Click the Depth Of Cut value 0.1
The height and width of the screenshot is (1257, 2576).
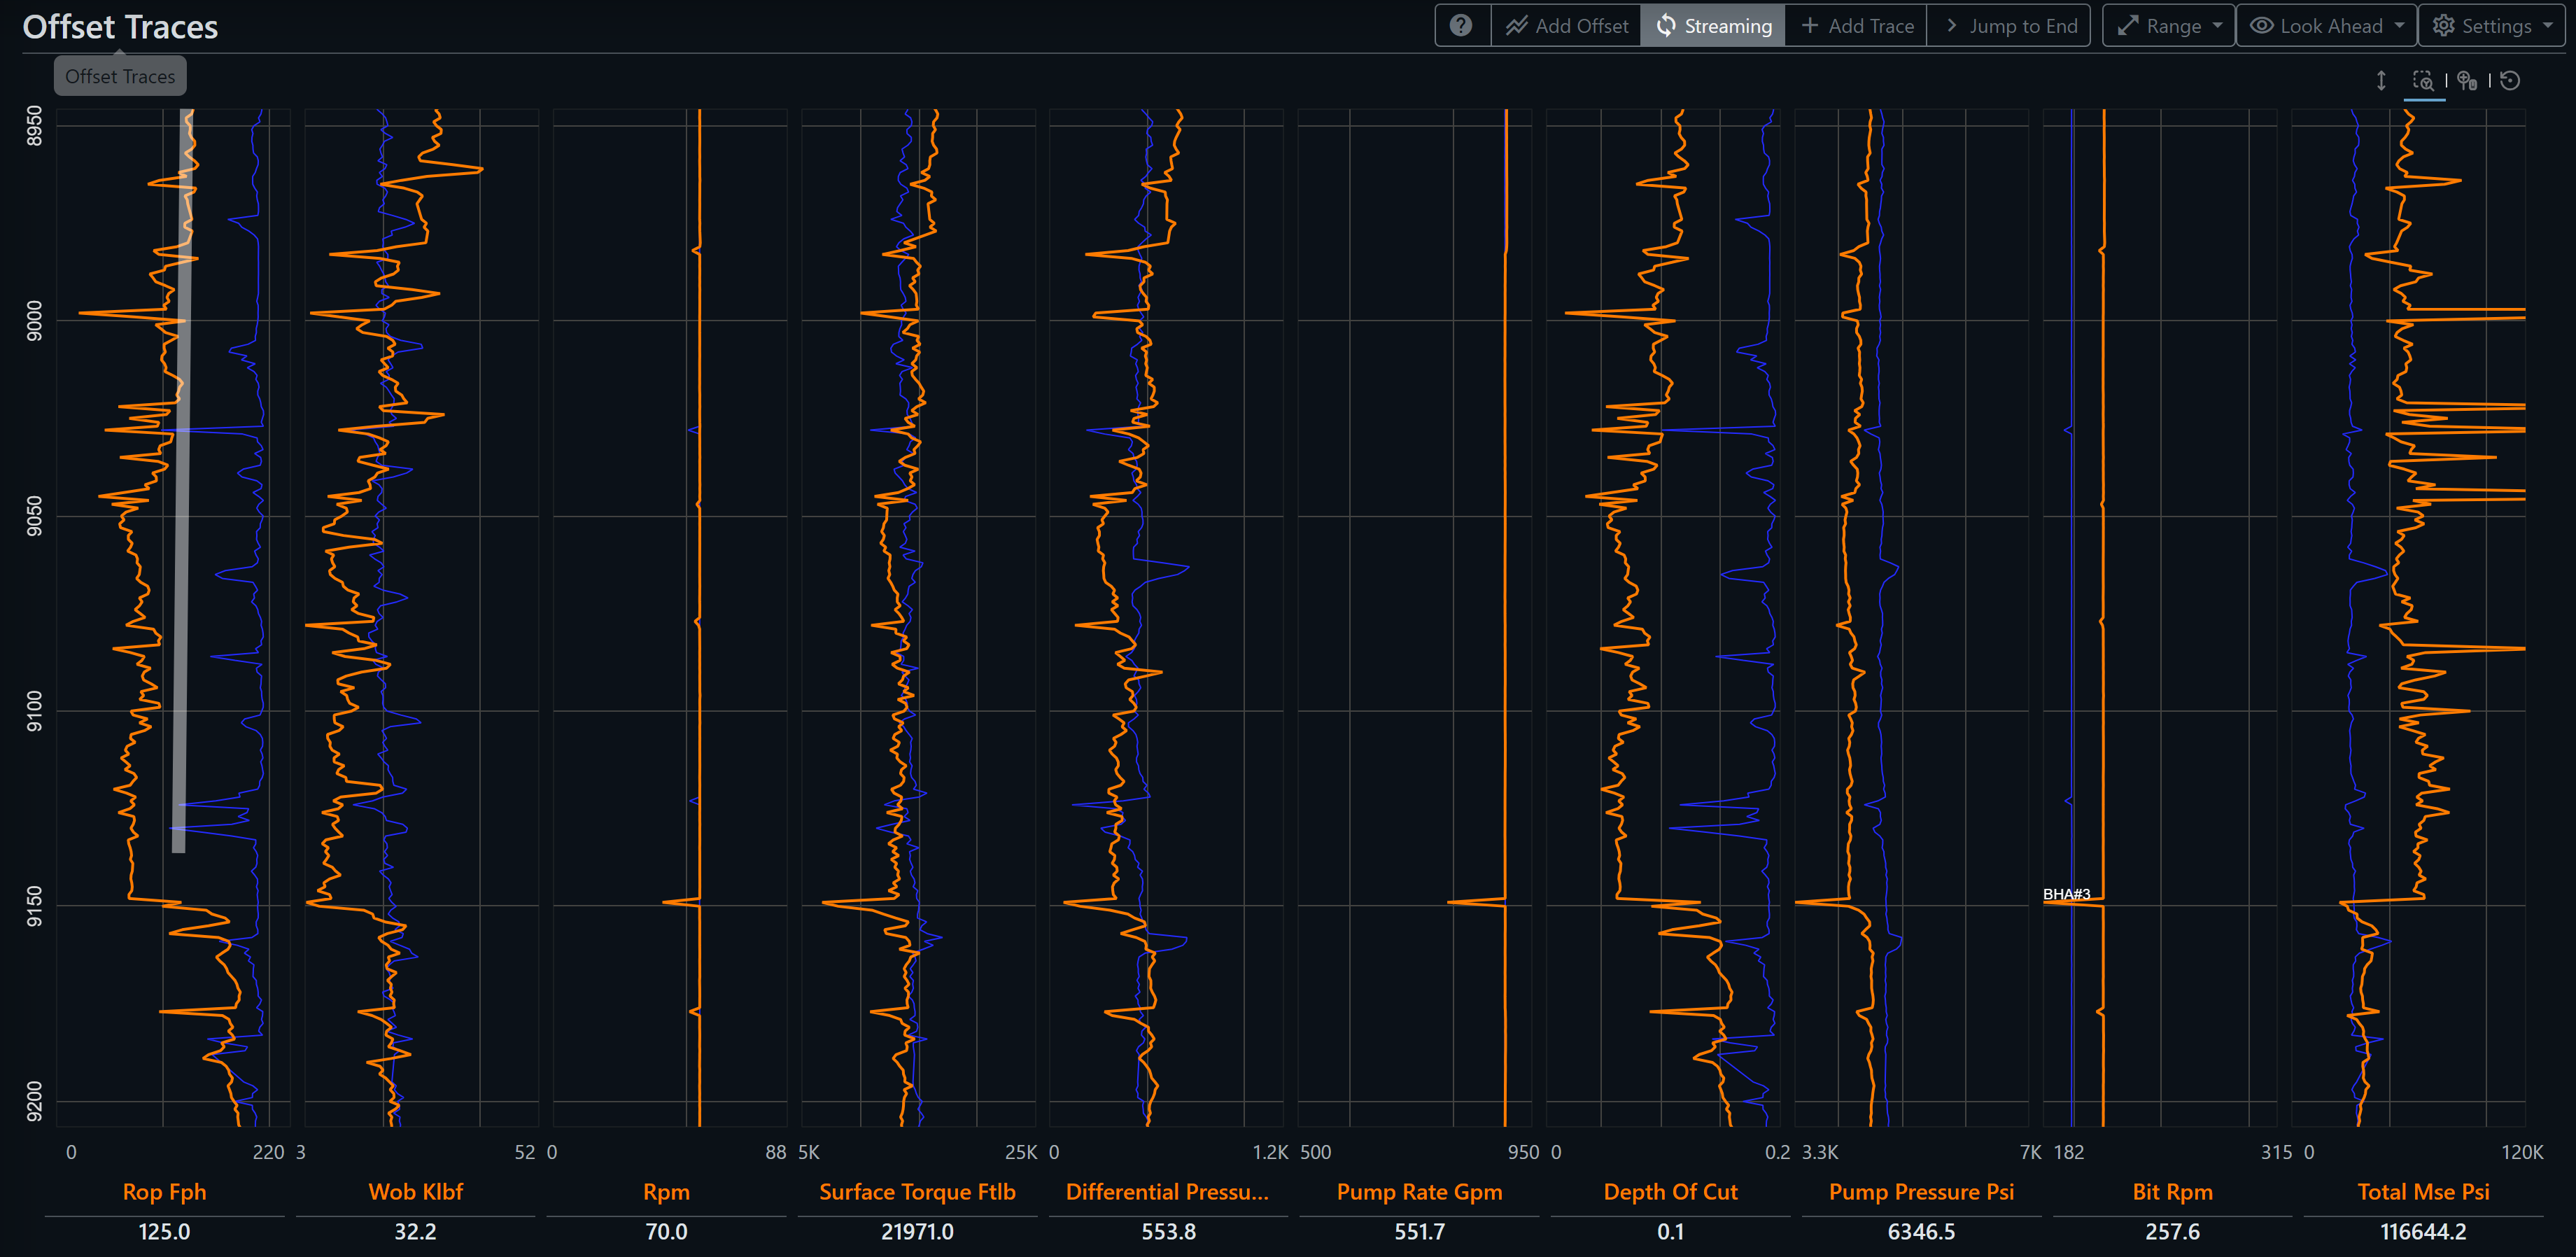click(1670, 1232)
